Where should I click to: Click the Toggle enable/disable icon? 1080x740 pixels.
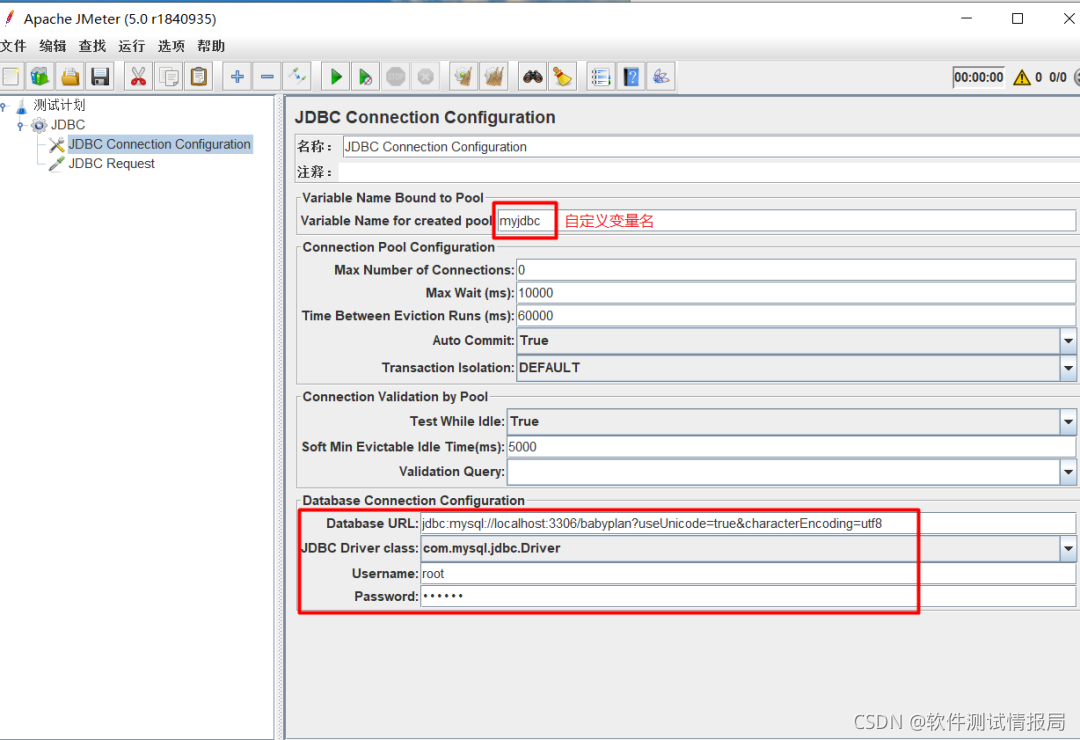298,76
